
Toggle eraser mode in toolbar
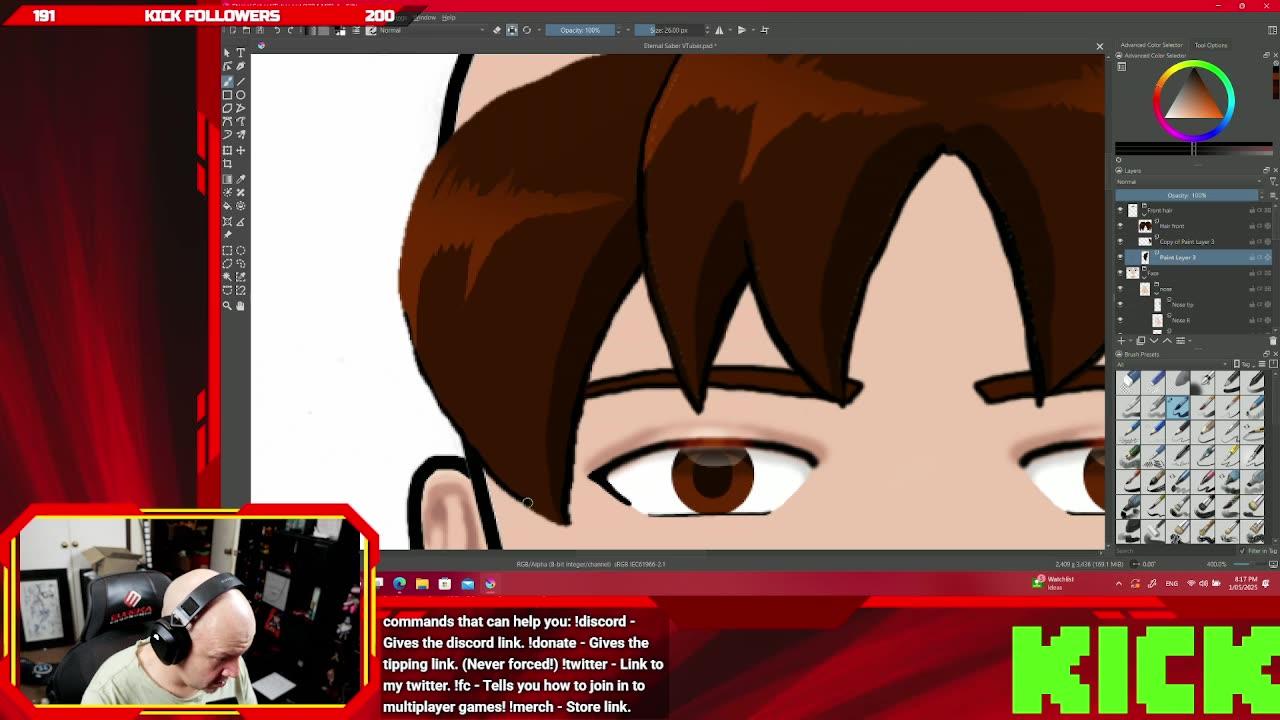coord(497,30)
